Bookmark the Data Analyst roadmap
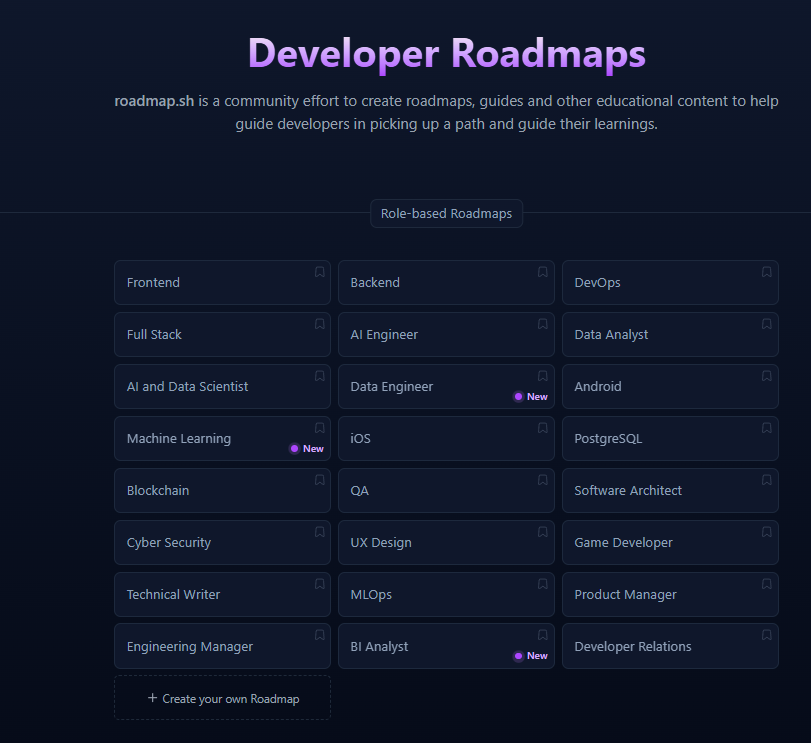Viewport: 811px width, 743px height. point(767,324)
